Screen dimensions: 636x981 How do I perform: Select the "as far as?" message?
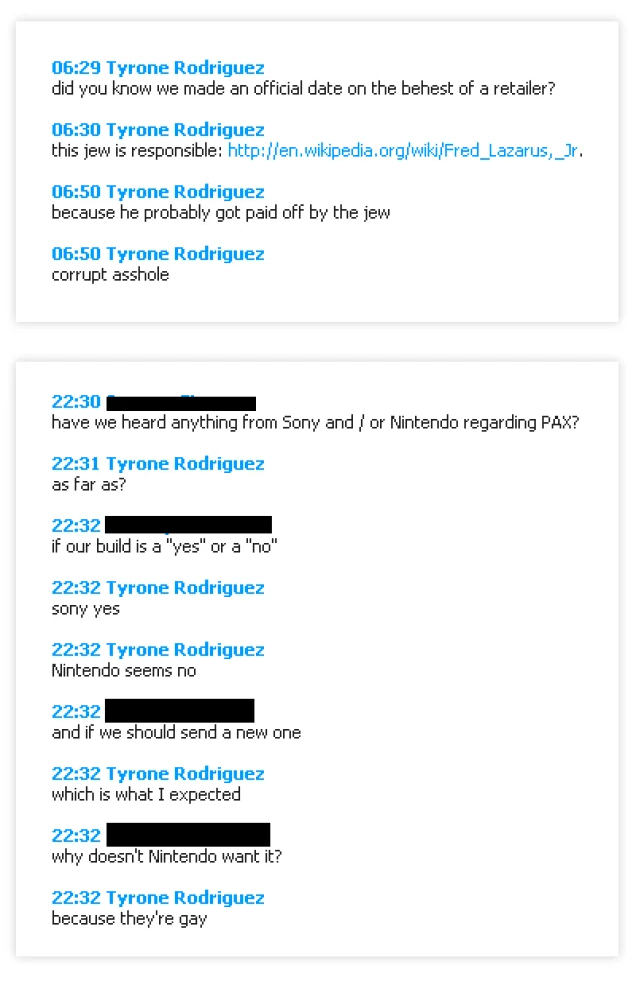(x=89, y=485)
